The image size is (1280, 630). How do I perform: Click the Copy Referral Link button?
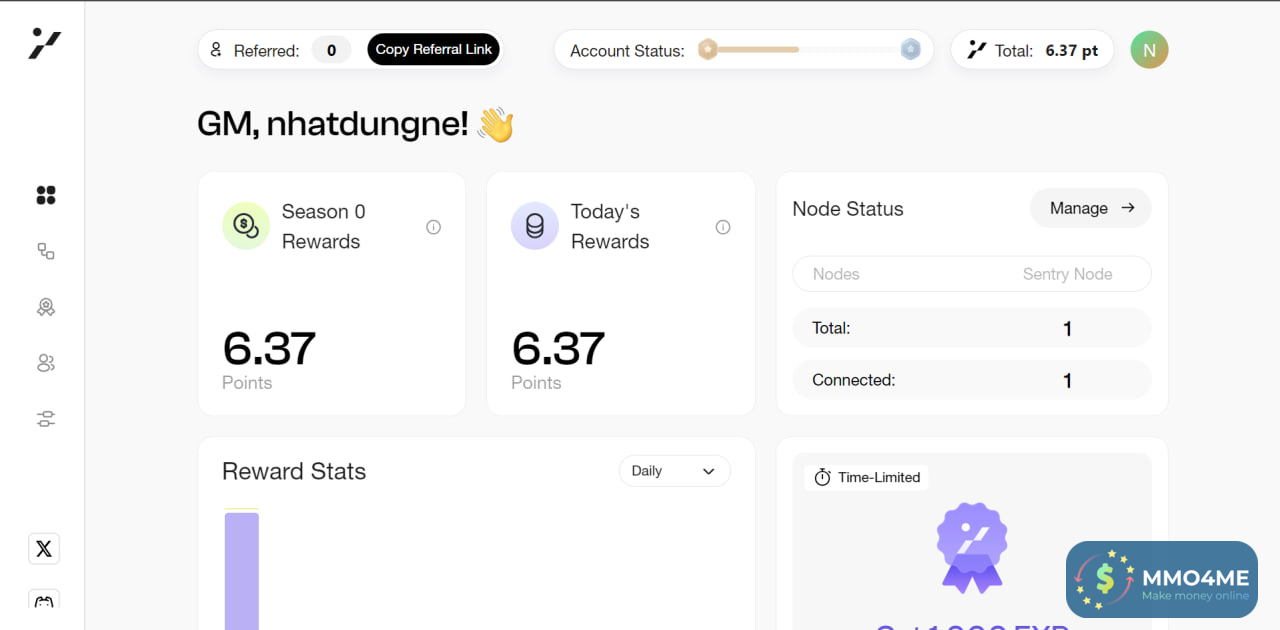pyautogui.click(x=434, y=49)
